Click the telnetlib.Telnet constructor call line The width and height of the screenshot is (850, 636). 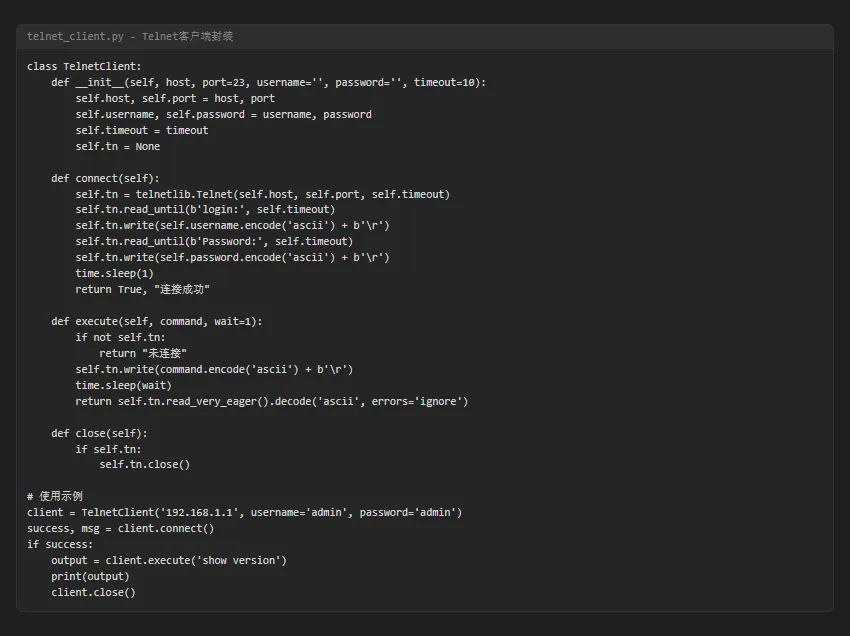(262, 194)
